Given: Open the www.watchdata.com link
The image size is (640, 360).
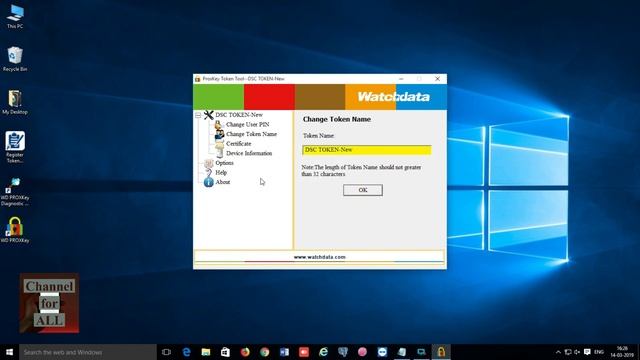Looking at the screenshot, I should [320, 257].
